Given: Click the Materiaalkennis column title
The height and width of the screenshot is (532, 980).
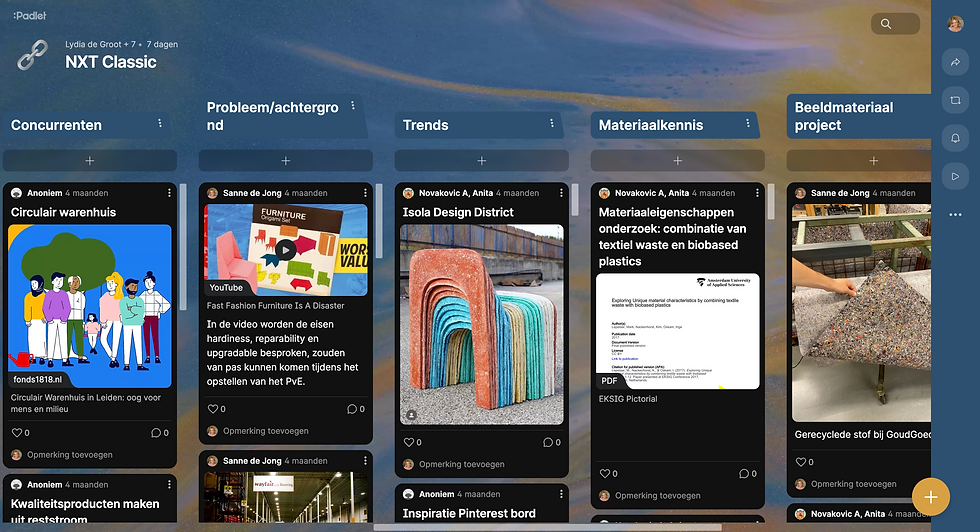Looking at the screenshot, I should tap(651, 125).
